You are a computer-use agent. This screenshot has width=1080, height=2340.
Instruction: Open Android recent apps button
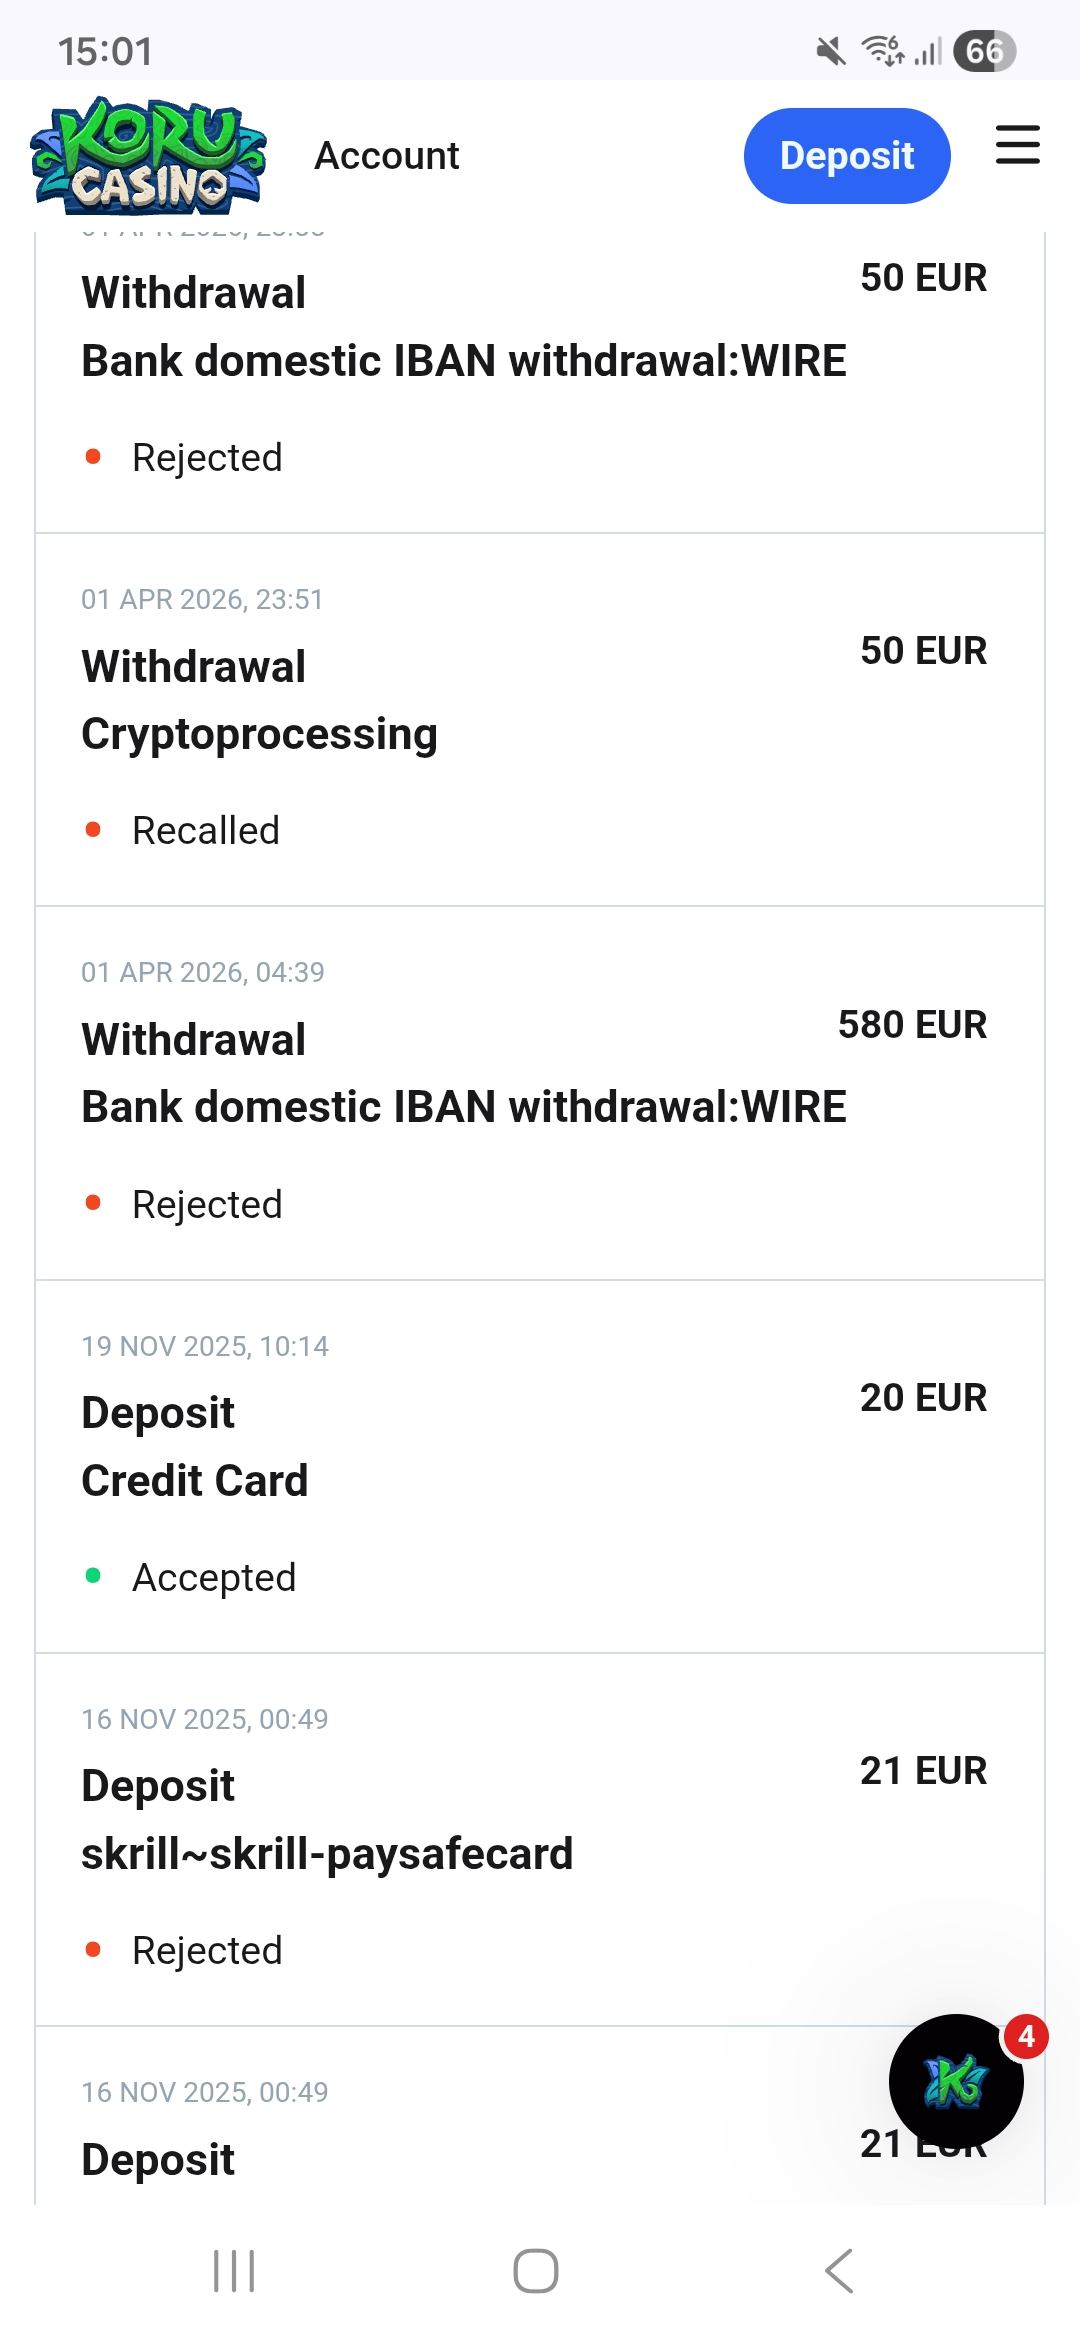[x=234, y=2270]
